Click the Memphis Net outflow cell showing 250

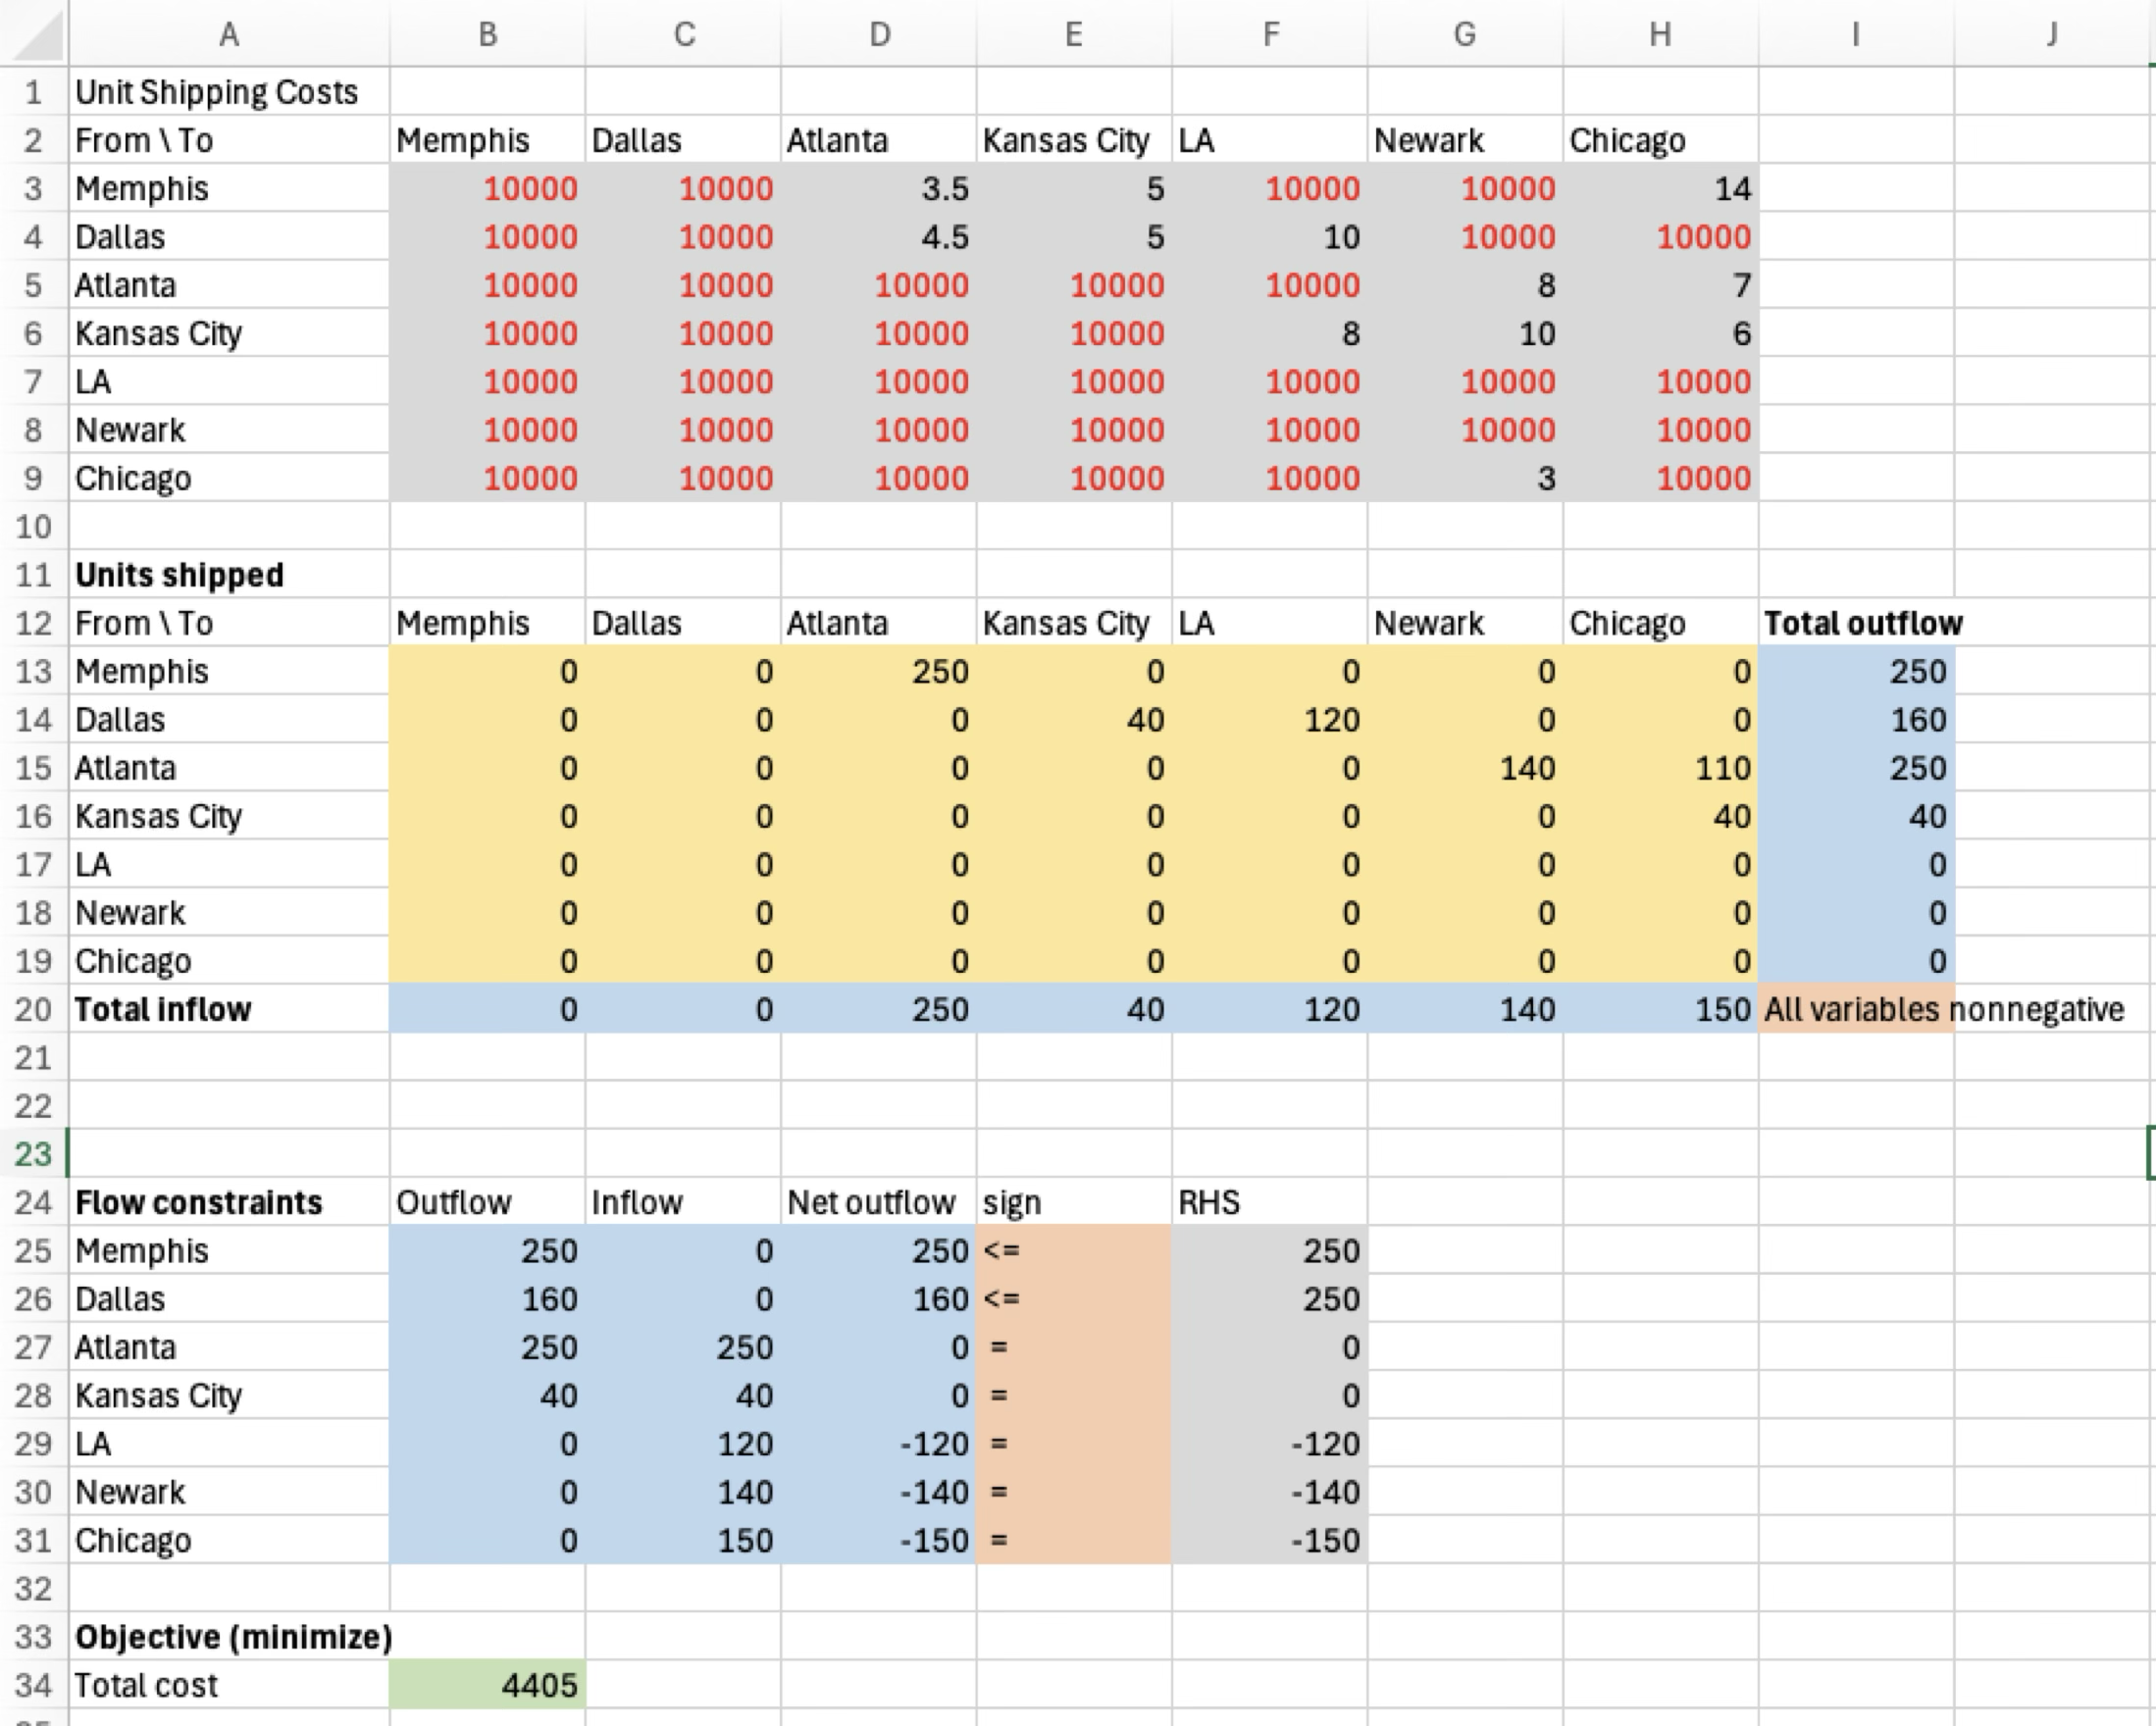click(x=880, y=1251)
